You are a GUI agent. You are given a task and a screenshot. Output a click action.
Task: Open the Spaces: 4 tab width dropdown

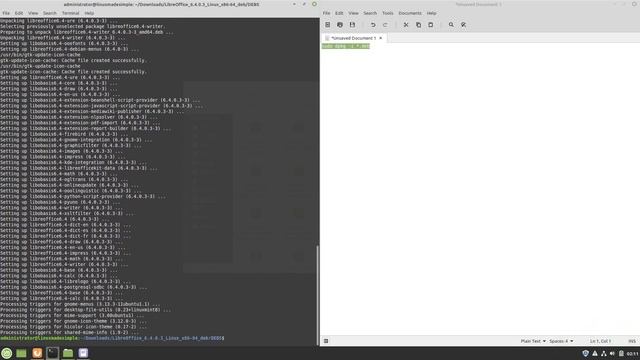click(561, 341)
